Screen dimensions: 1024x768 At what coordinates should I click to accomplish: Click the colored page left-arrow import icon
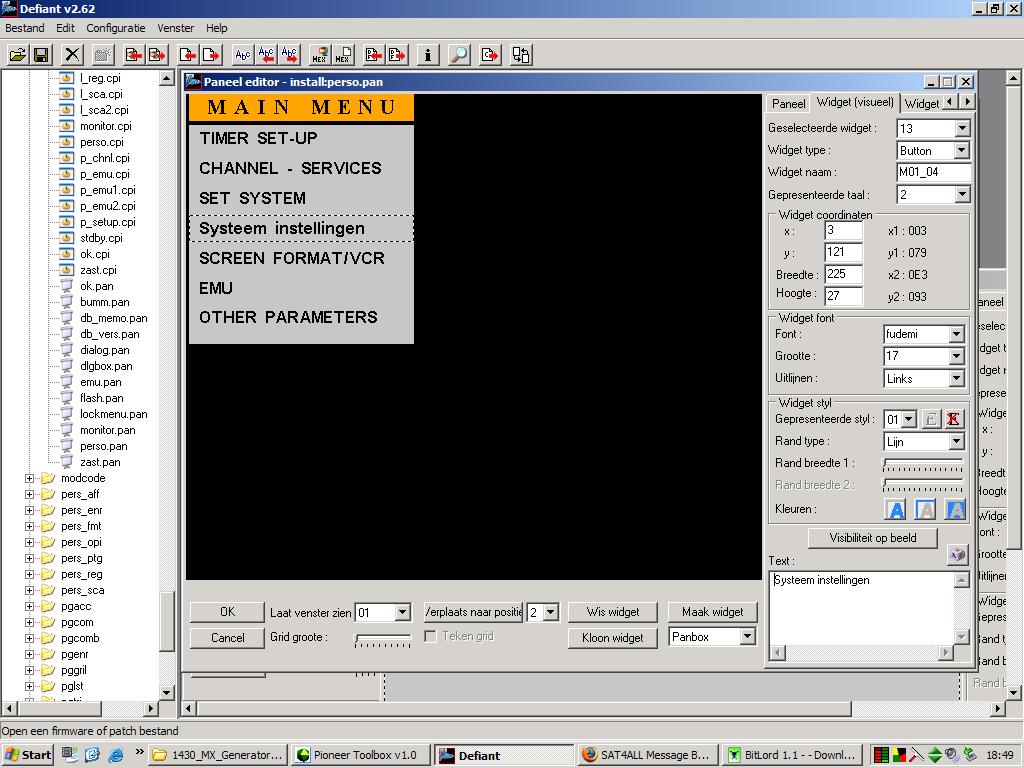(x=133, y=55)
